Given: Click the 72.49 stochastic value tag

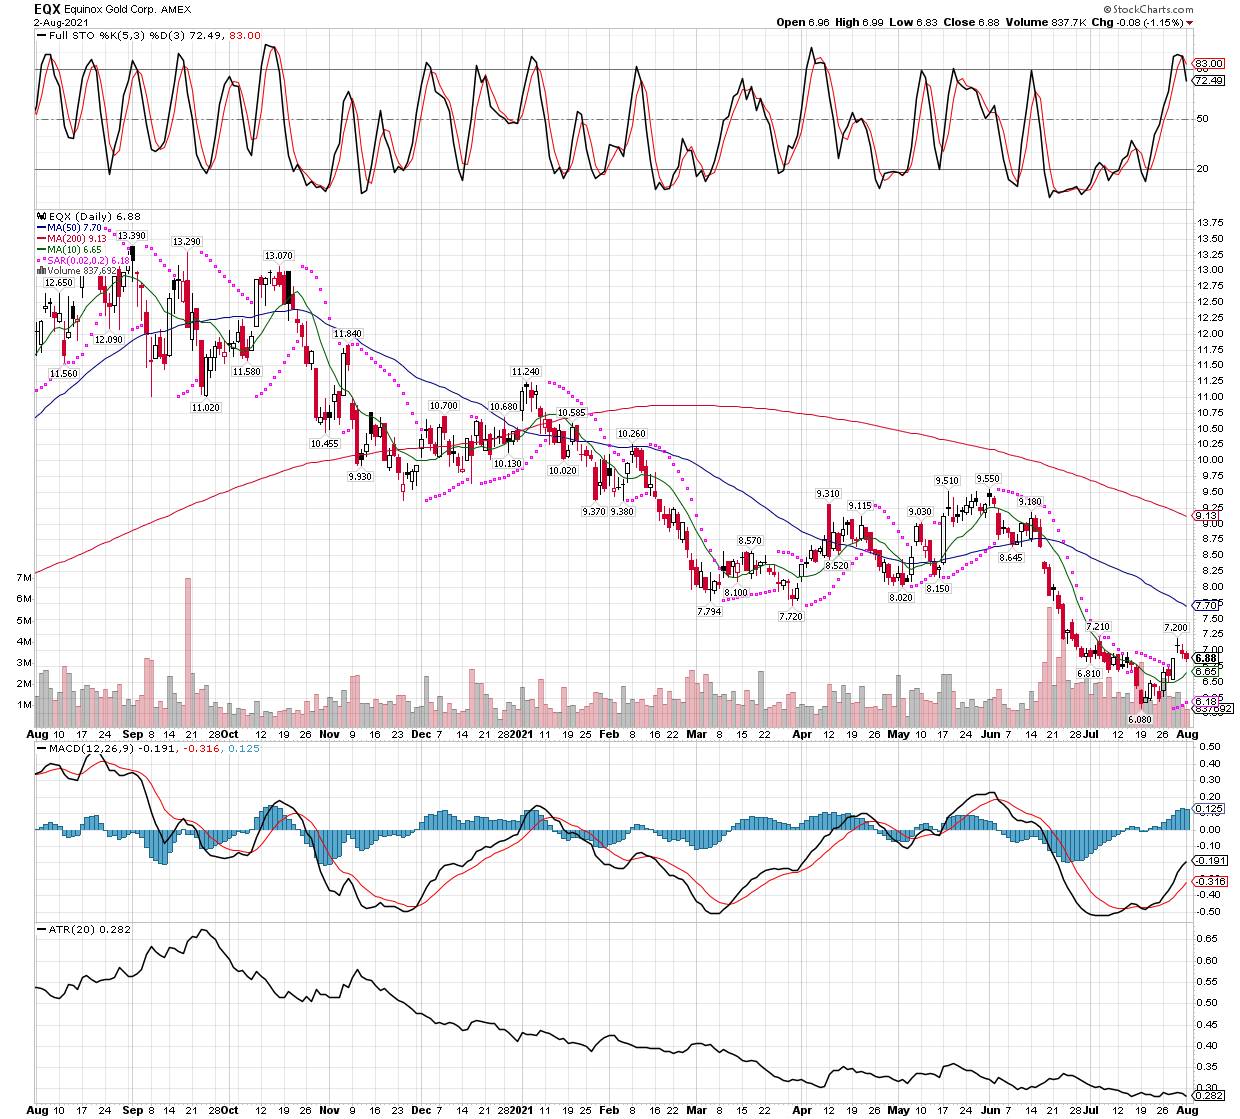Looking at the screenshot, I should (x=1210, y=81).
